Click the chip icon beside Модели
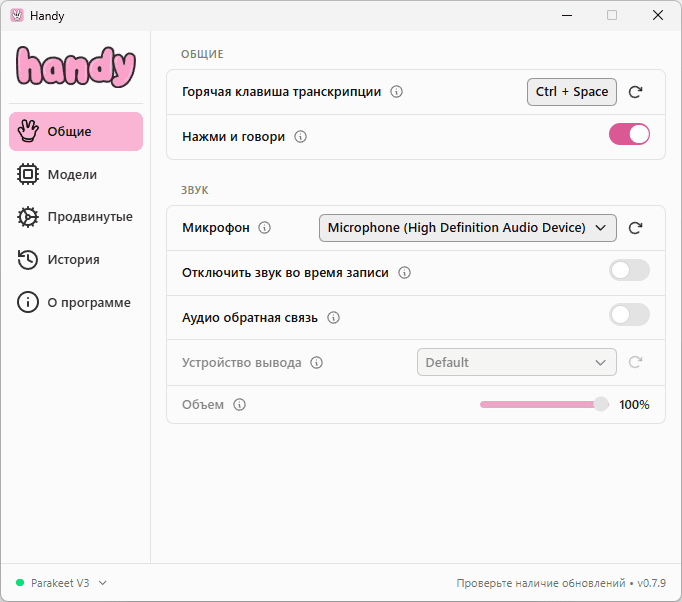The width and height of the screenshot is (682, 602). (28, 174)
